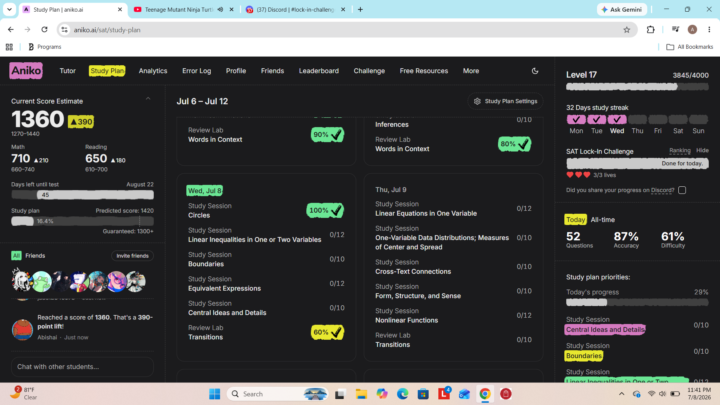Switch stats view to All-time
This screenshot has height=405, width=720.
[x=602, y=219]
